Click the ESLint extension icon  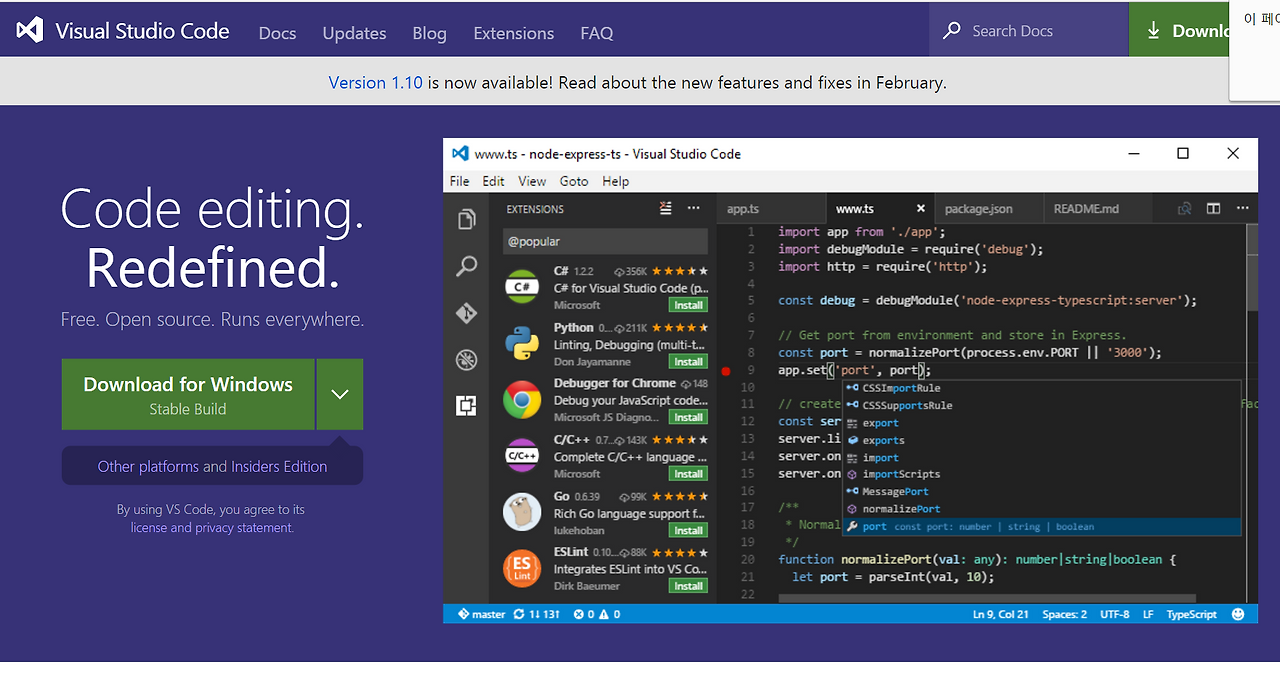coord(522,568)
